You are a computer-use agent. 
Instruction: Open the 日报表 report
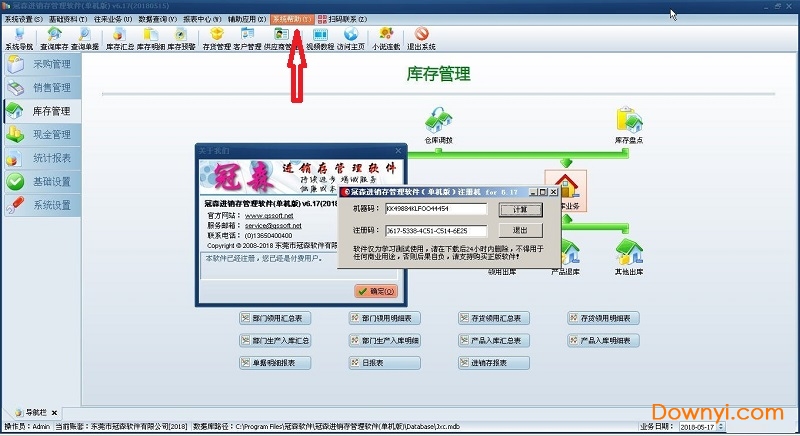click(385, 363)
